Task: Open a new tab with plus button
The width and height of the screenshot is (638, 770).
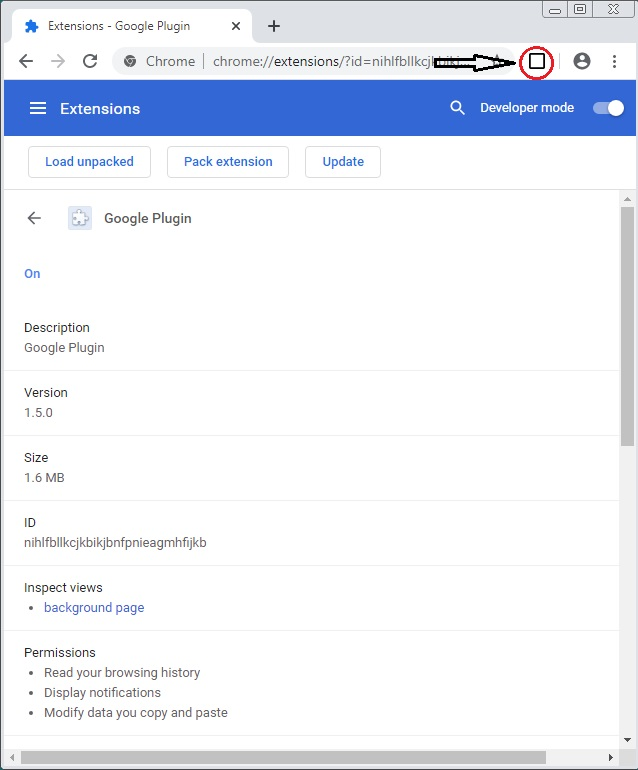Action: 274,26
